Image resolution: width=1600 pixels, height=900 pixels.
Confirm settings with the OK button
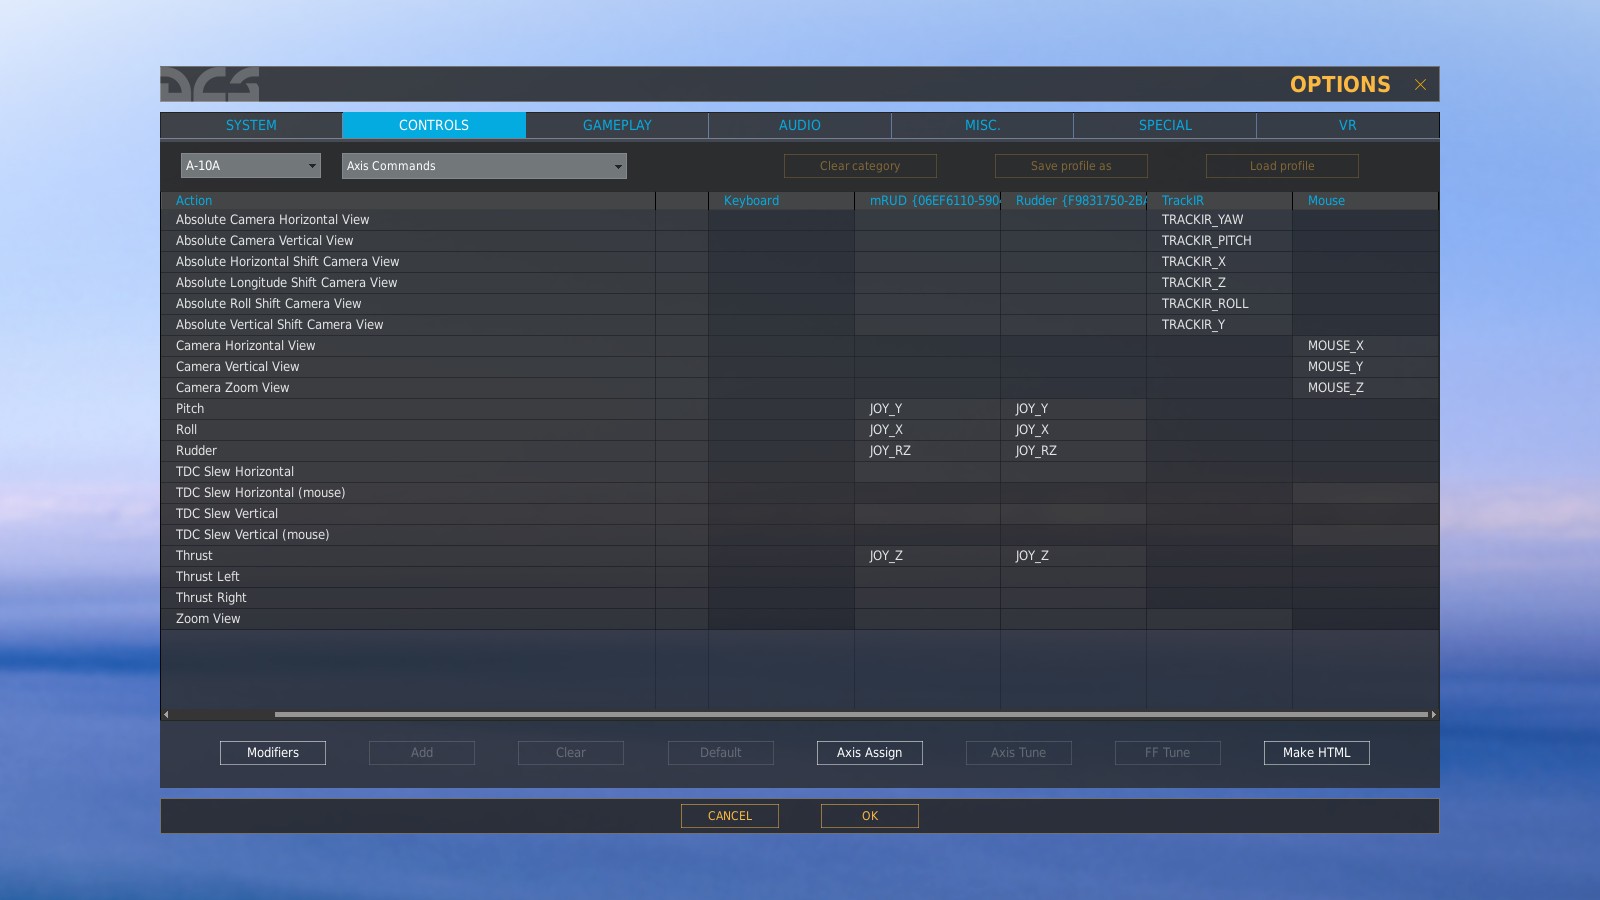(870, 816)
